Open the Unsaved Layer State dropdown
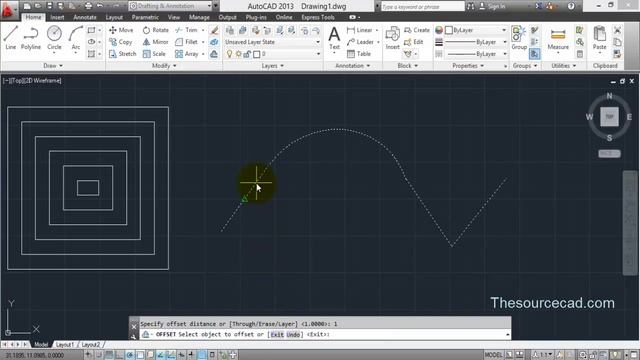 (272, 42)
